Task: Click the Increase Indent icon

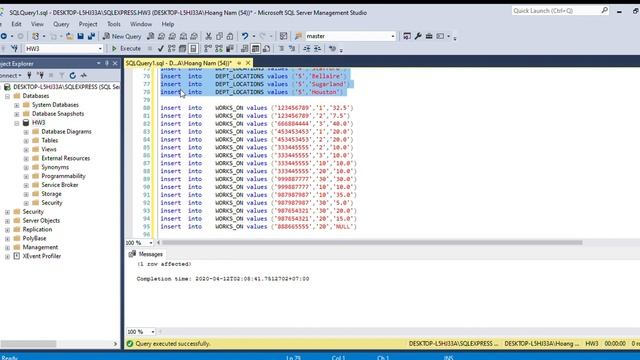Action: pyautogui.click(x=317, y=49)
